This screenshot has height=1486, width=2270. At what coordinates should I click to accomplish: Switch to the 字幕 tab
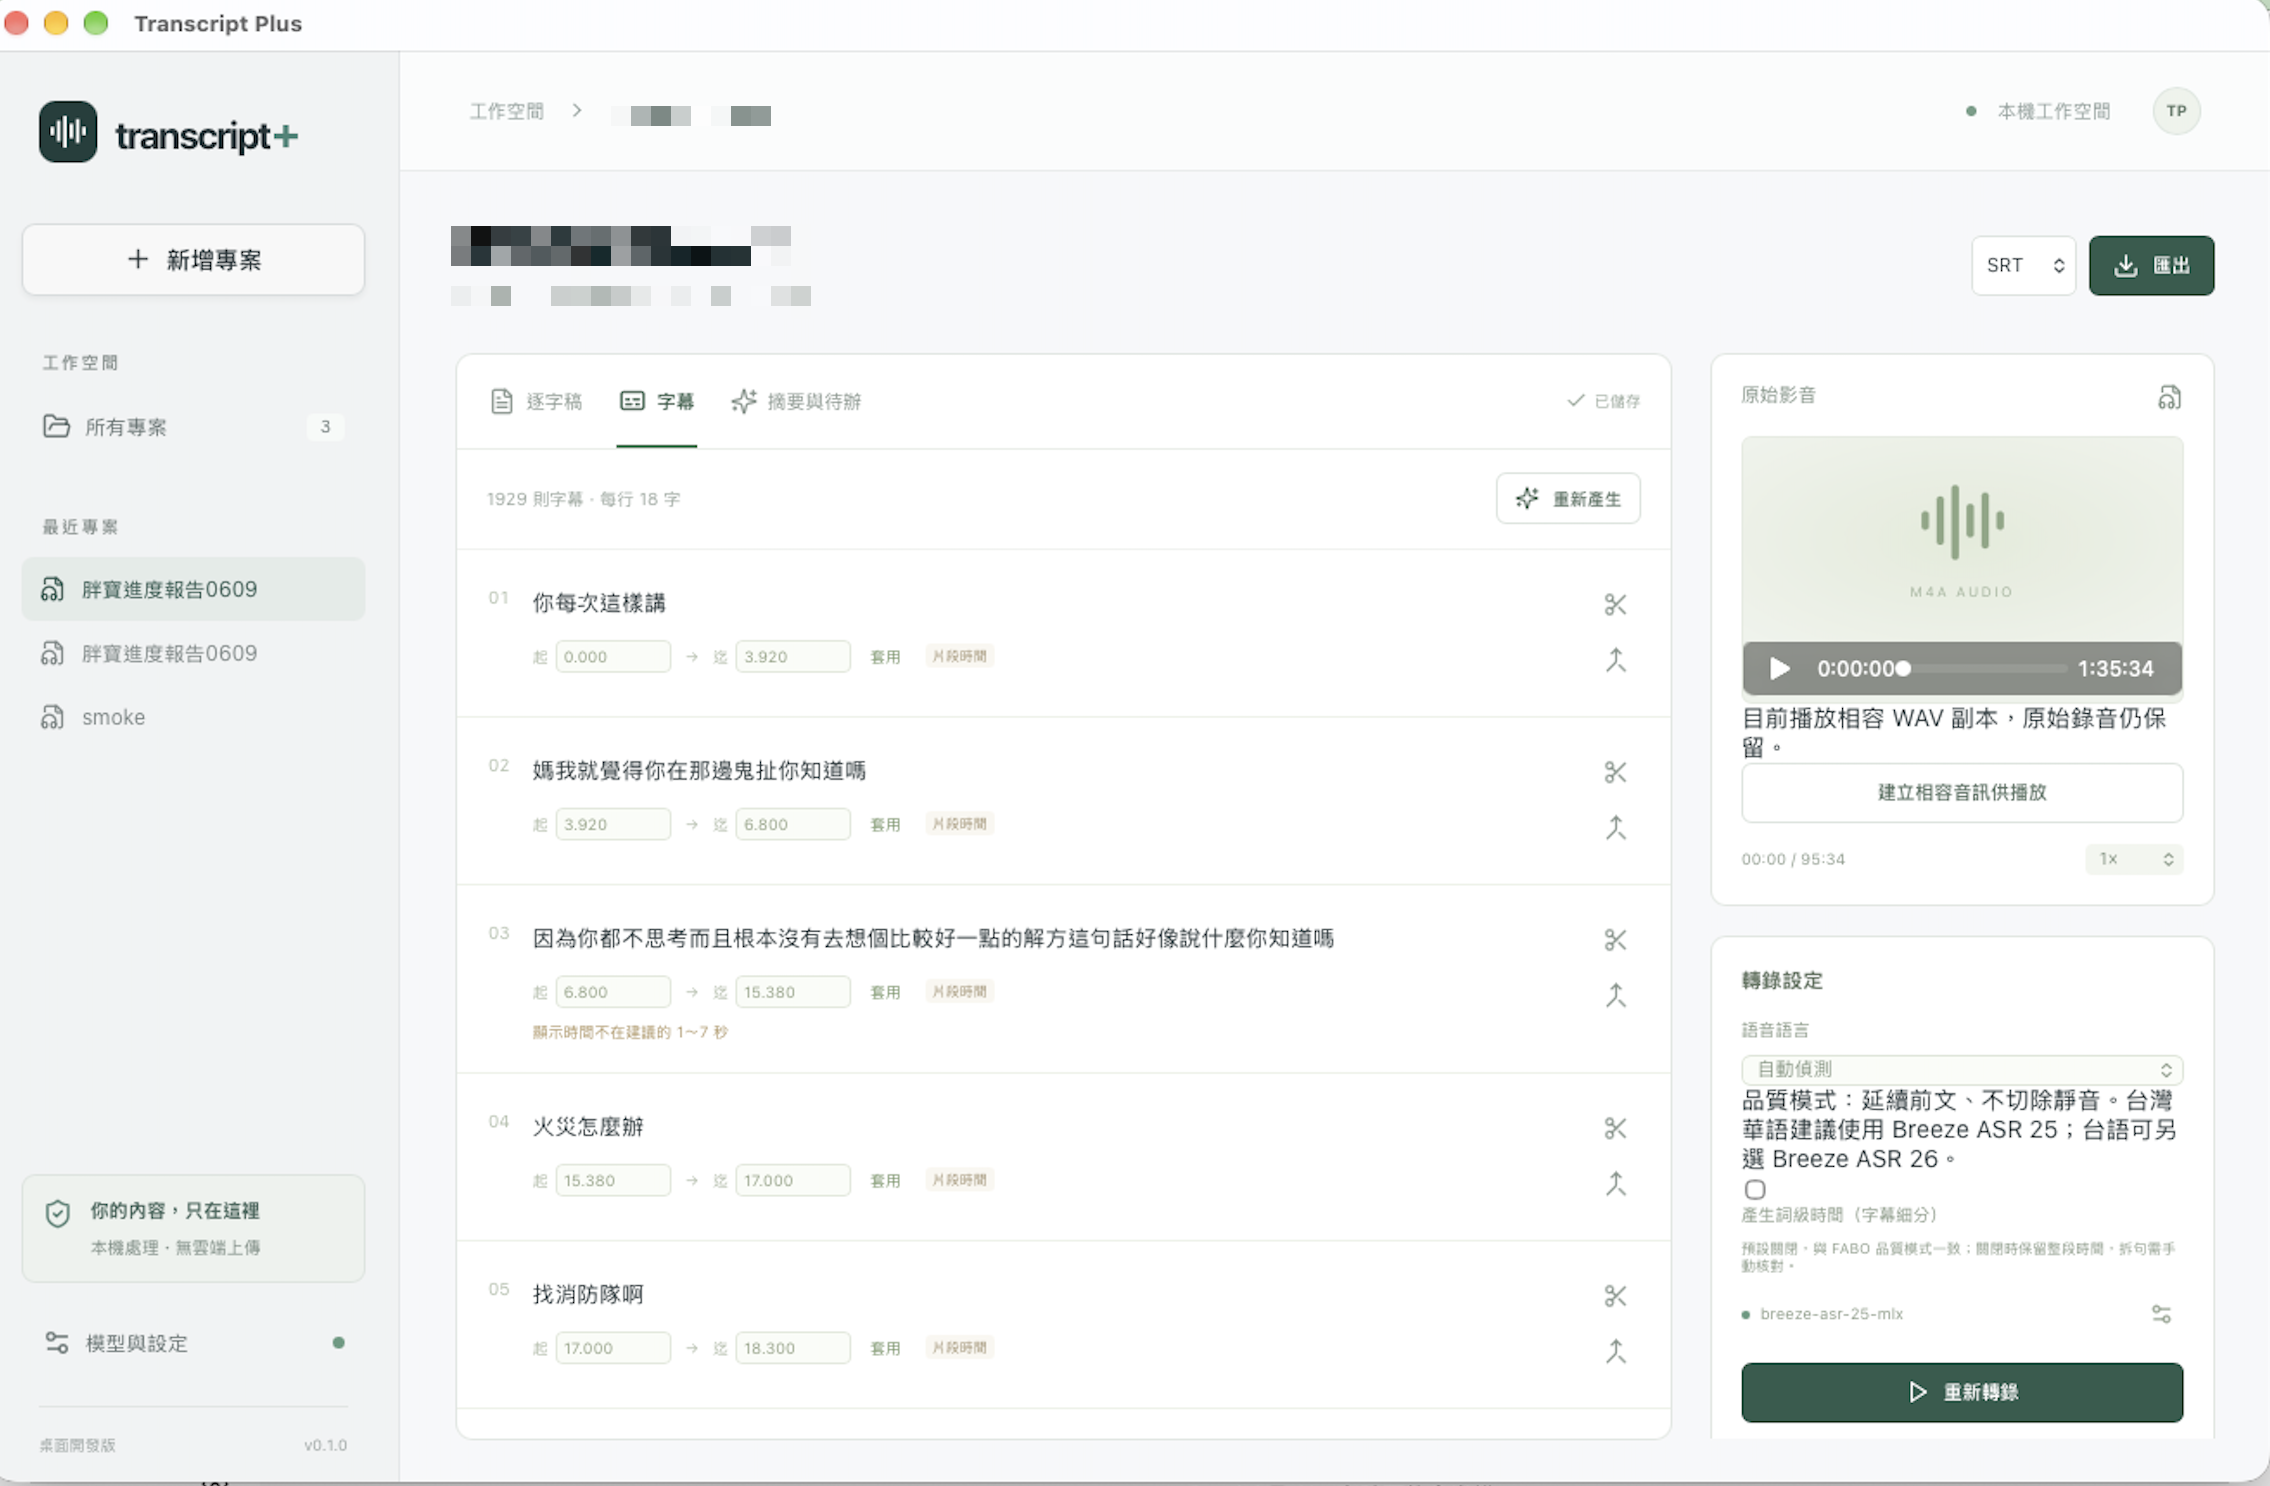[x=656, y=401]
